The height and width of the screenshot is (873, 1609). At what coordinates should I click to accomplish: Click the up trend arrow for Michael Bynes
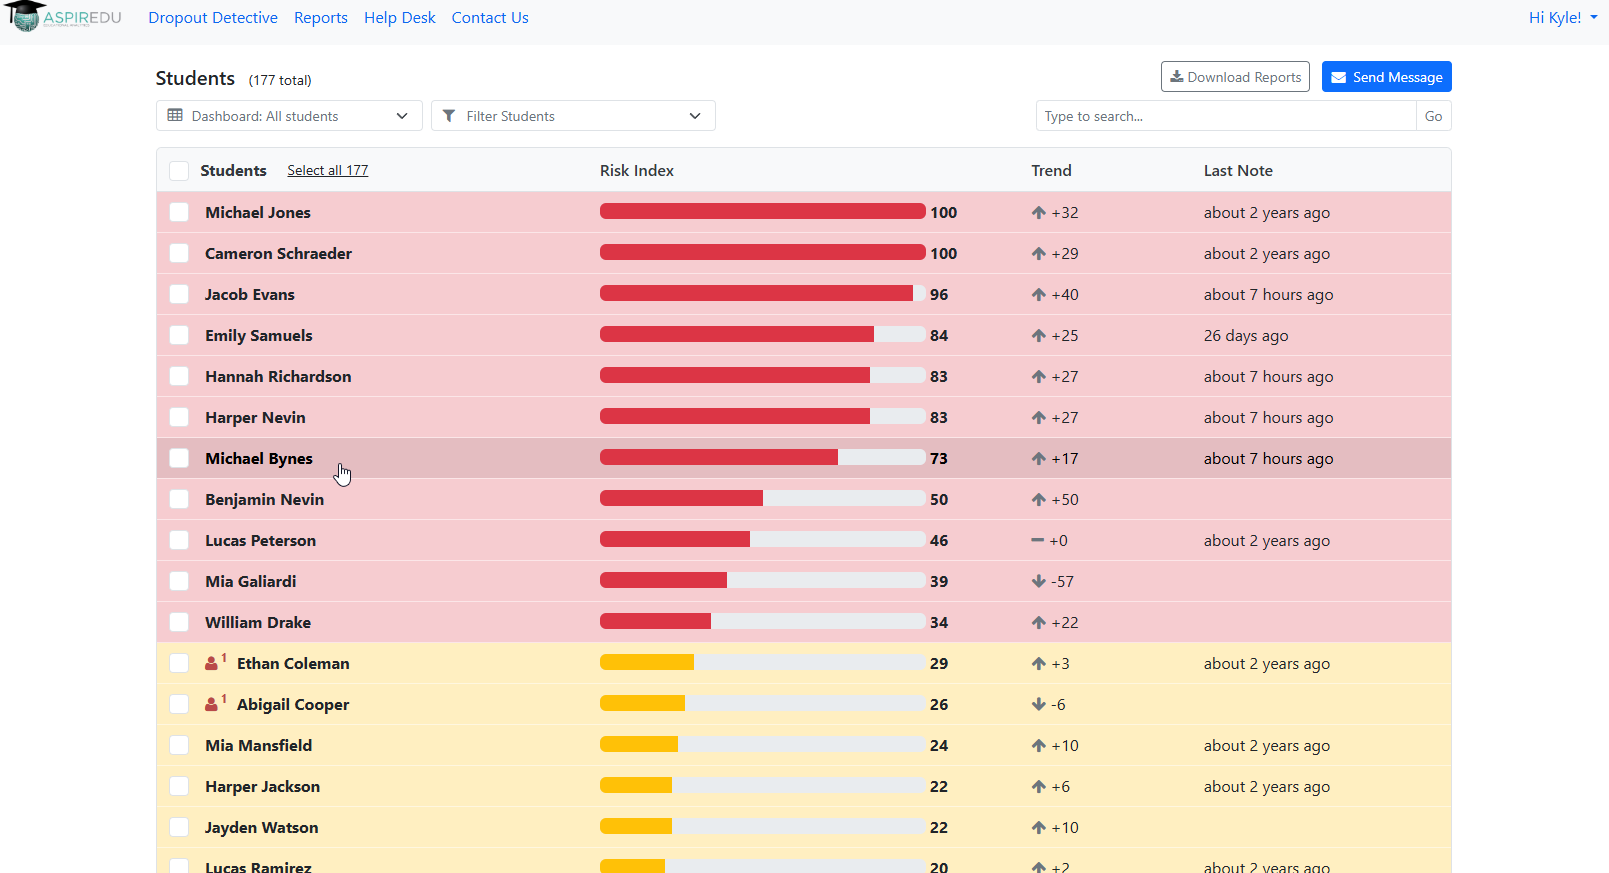coord(1039,458)
